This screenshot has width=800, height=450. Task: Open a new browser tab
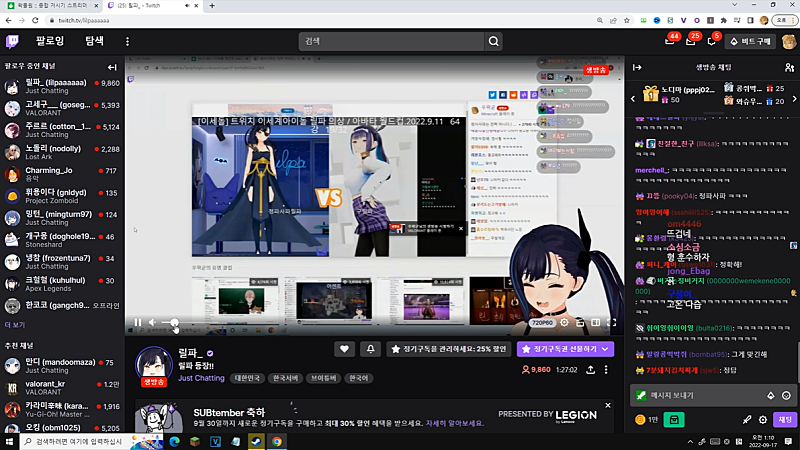212,6
